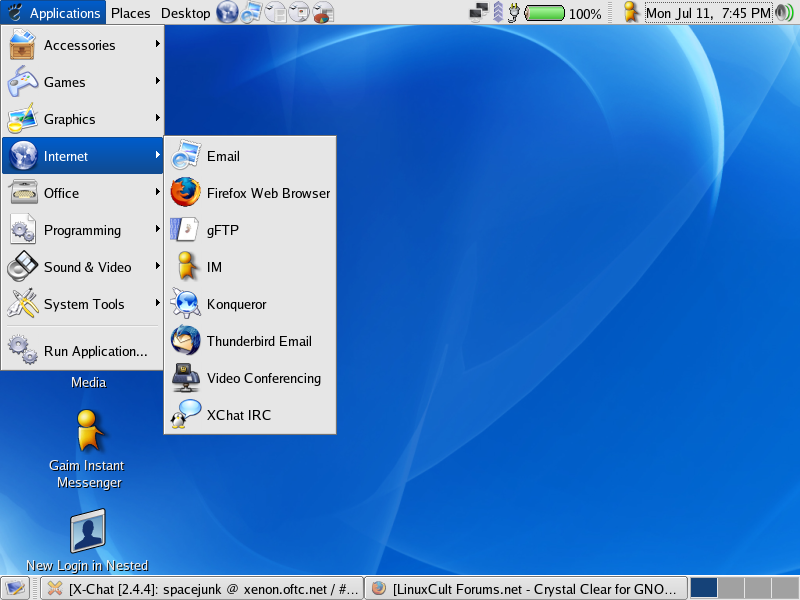Select the Media desktop label
Screen dimensions: 800x600
(x=89, y=382)
